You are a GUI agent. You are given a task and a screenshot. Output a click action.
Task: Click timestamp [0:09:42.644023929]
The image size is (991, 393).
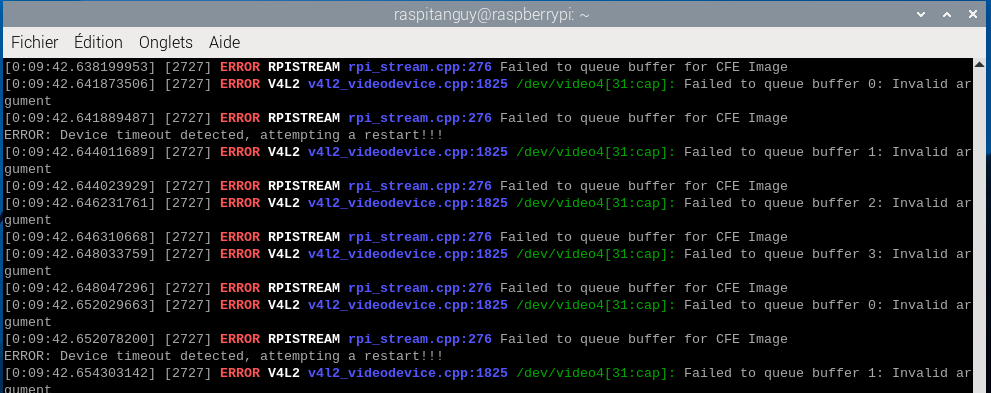[80, 186]
